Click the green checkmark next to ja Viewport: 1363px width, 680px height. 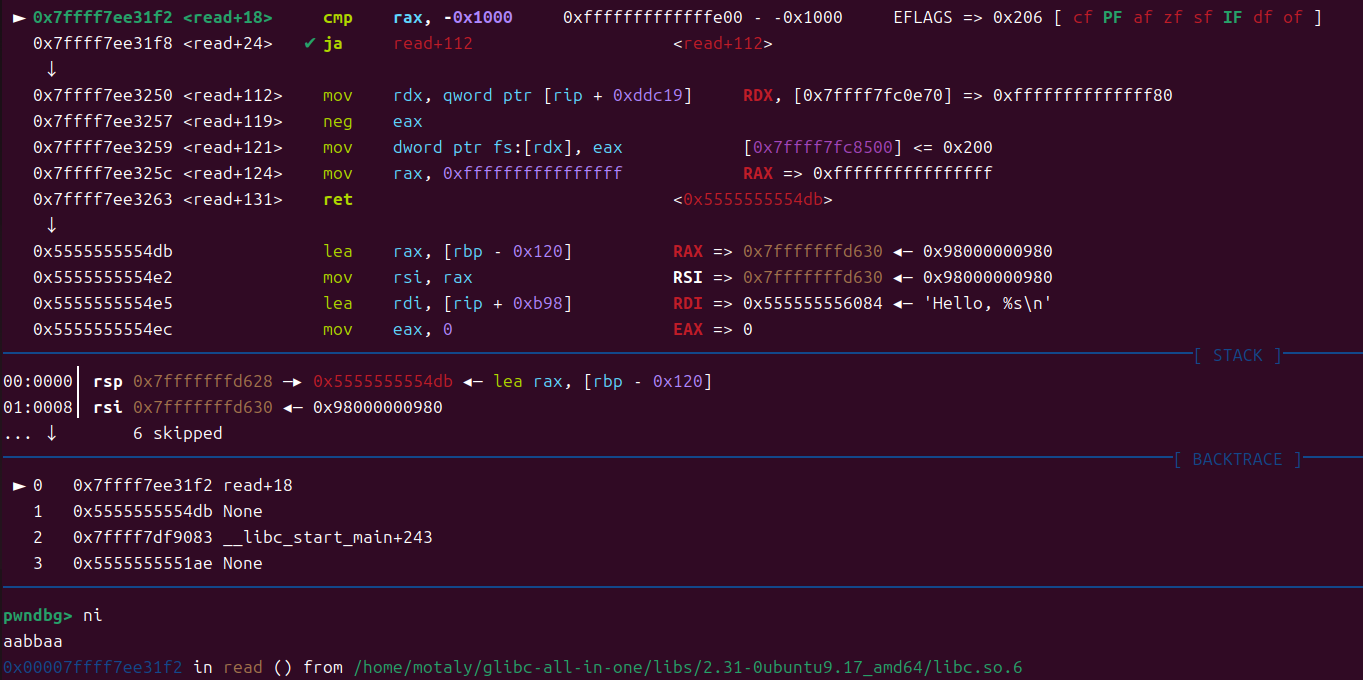[x=309, y=44]
